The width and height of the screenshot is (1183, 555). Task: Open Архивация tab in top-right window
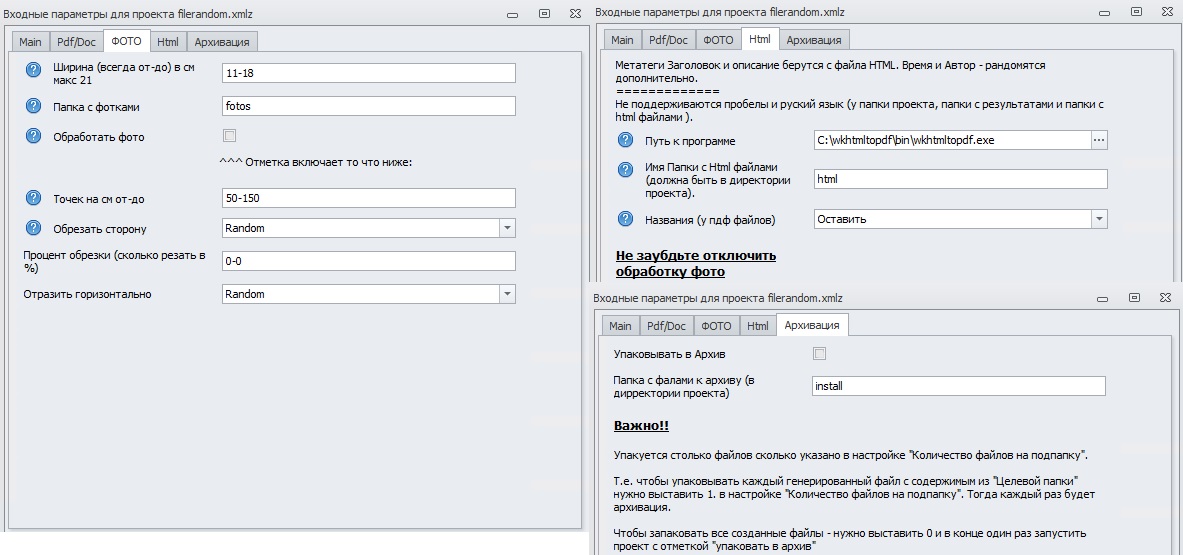(x=814, y=40)
